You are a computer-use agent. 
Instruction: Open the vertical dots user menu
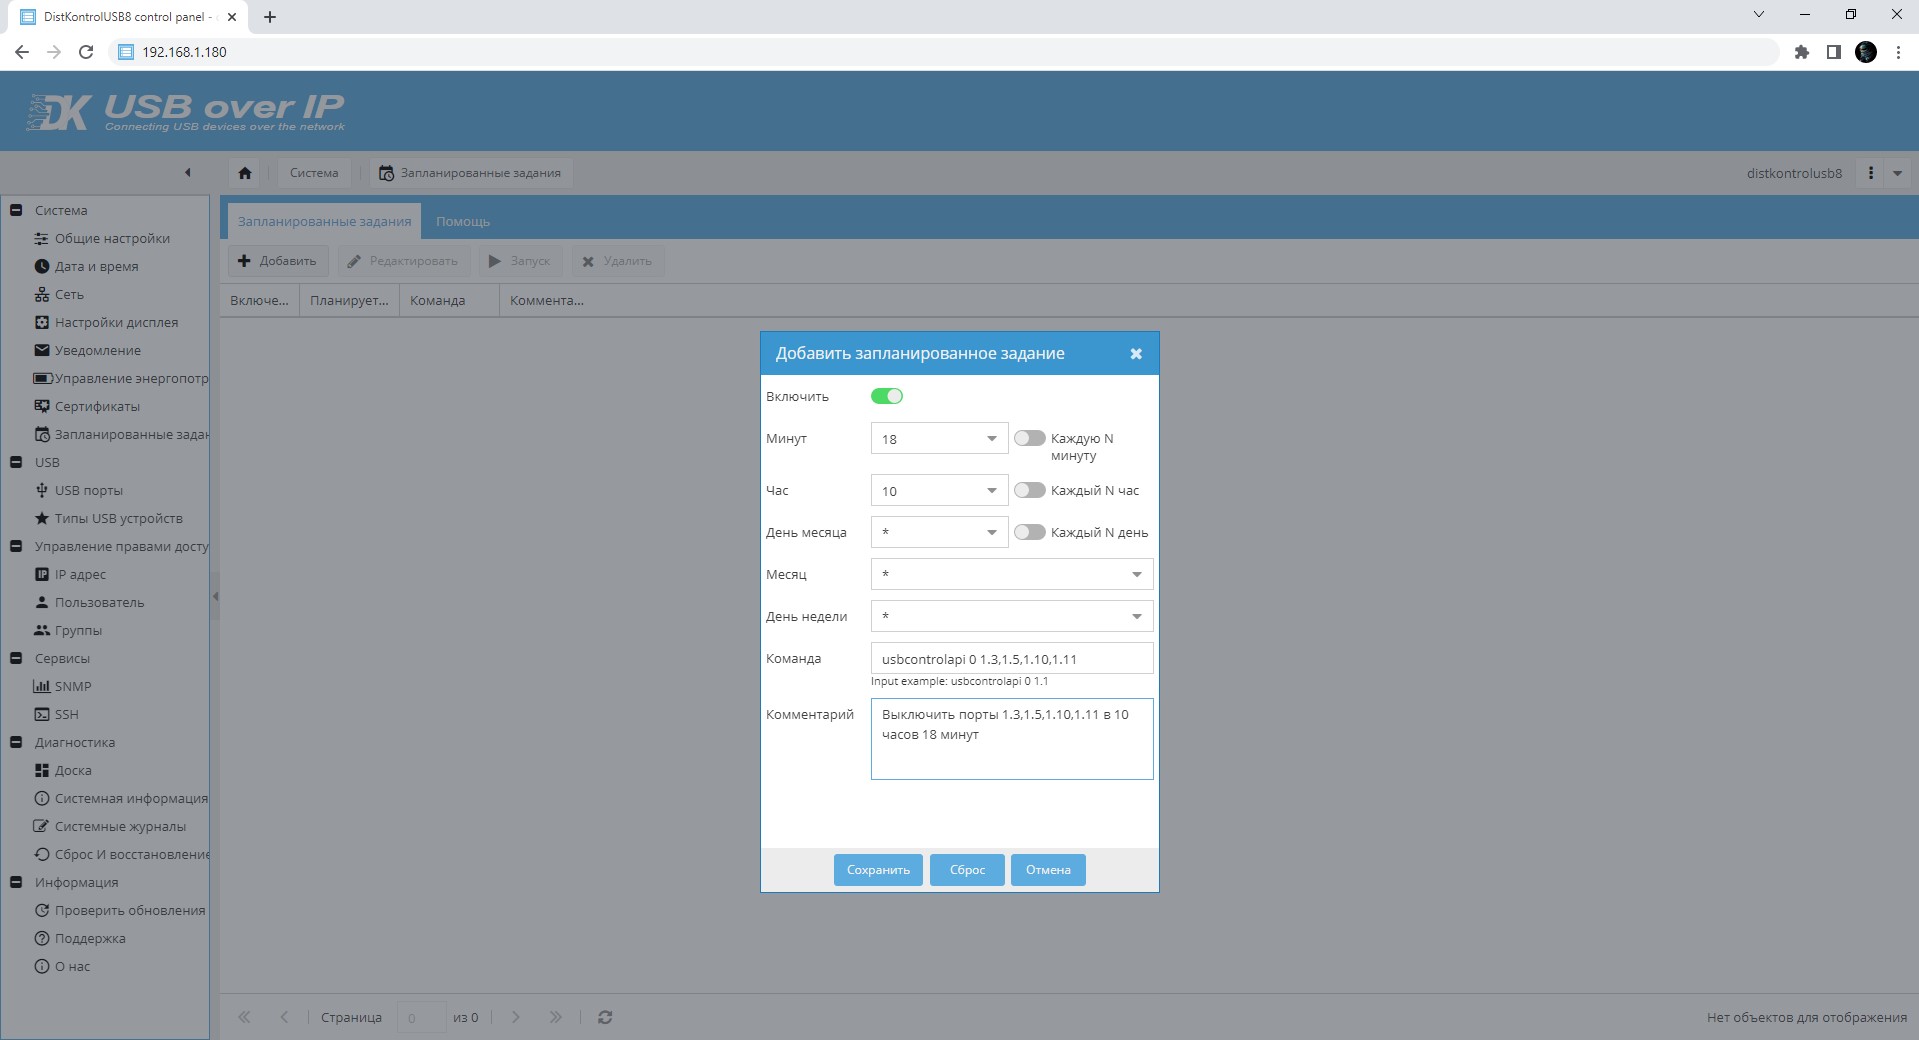pos(1870,173)
